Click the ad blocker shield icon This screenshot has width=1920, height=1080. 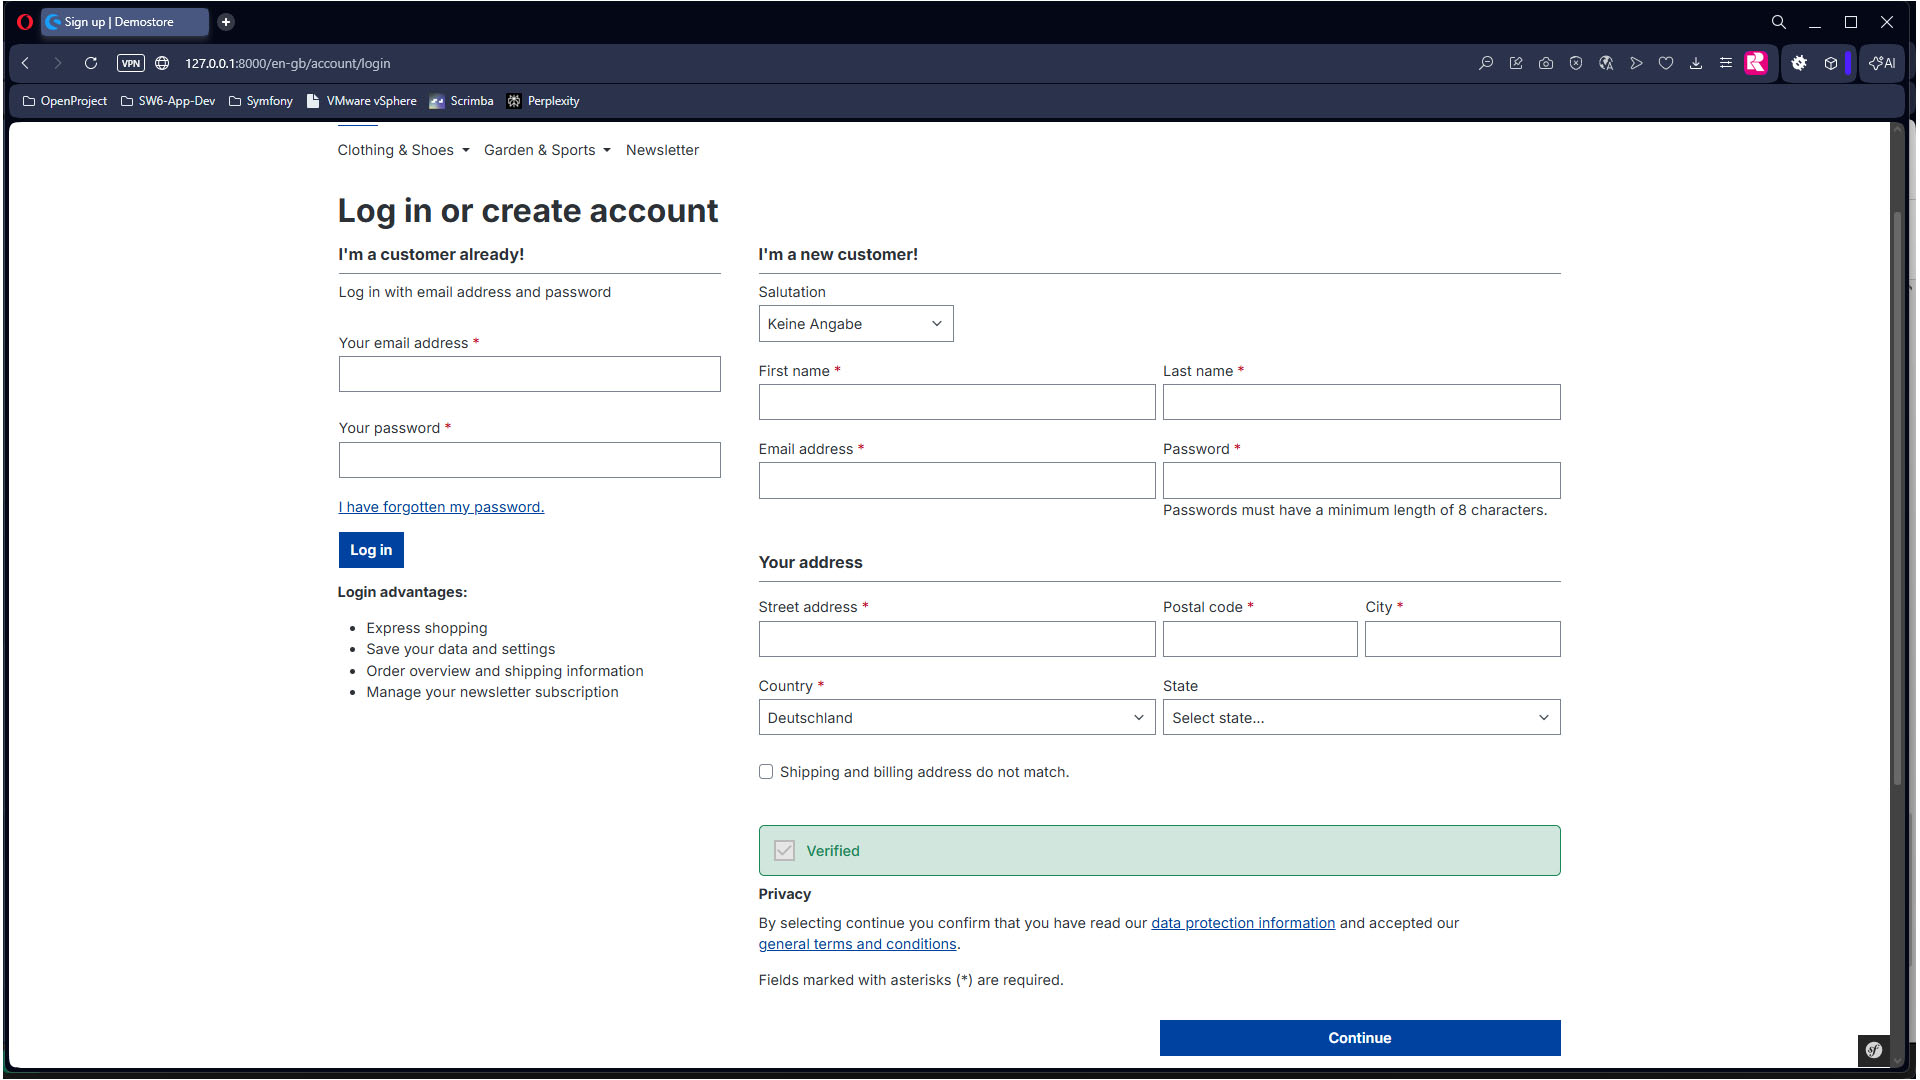coord(1576,63)
